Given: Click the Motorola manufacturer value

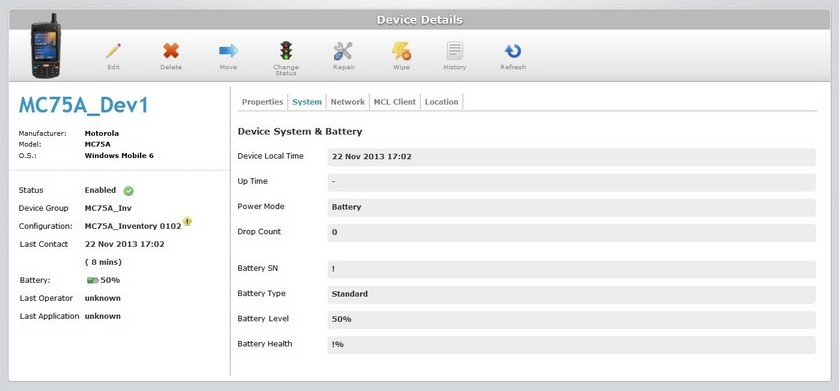Looking at the screenshot, I should click(x=102, y=133).
